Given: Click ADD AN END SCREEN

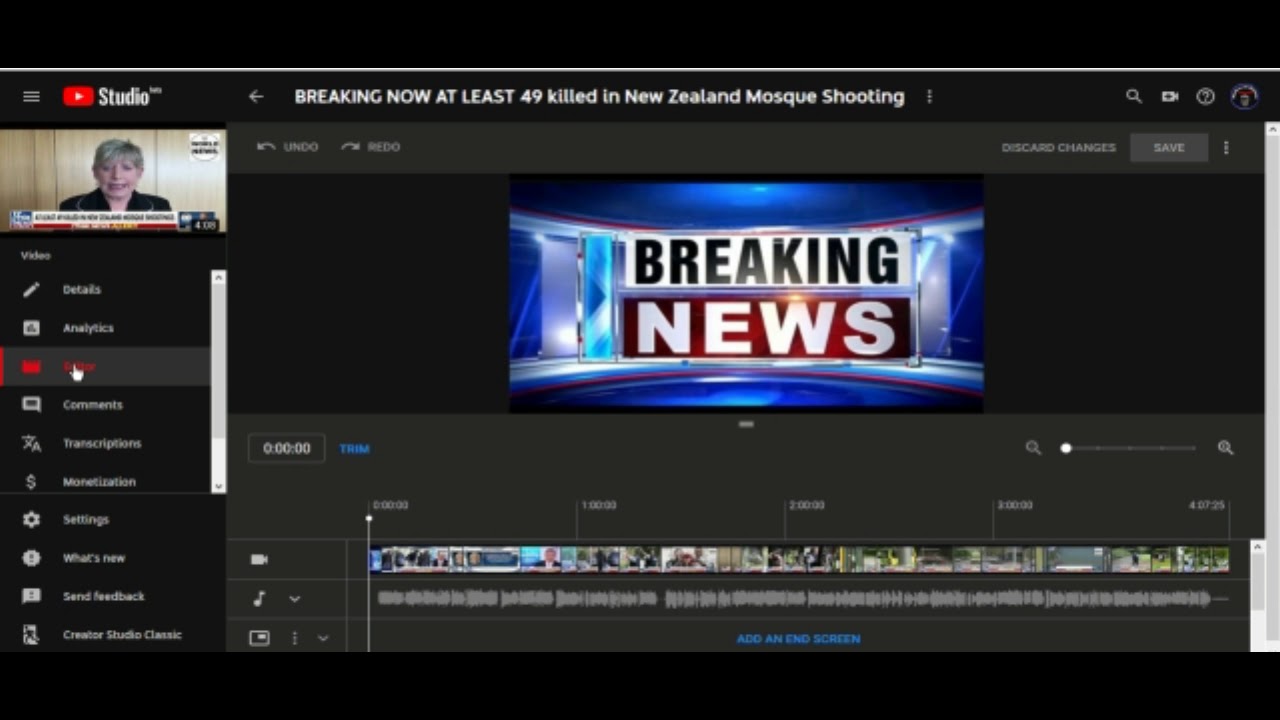Looking at the screenshot, I should tap(798, 638).
